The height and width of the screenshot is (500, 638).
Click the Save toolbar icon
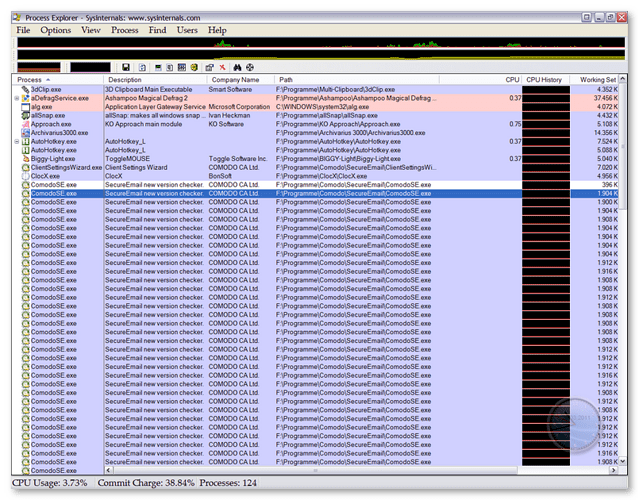point(126,68)
